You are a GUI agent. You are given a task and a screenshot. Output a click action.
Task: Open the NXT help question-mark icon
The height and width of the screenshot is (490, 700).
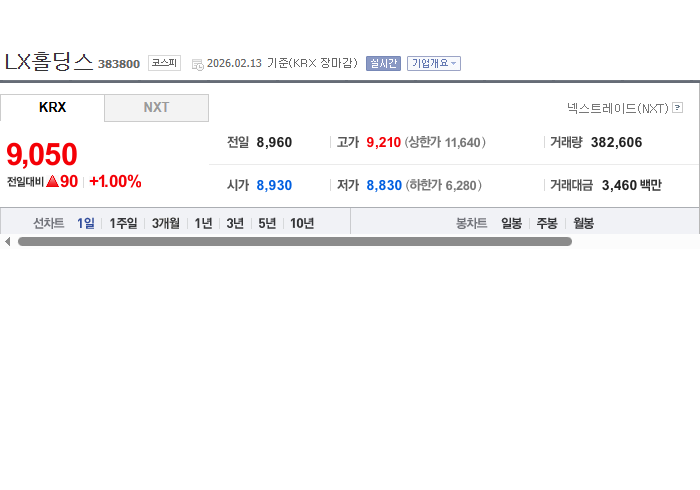(677, 108)
